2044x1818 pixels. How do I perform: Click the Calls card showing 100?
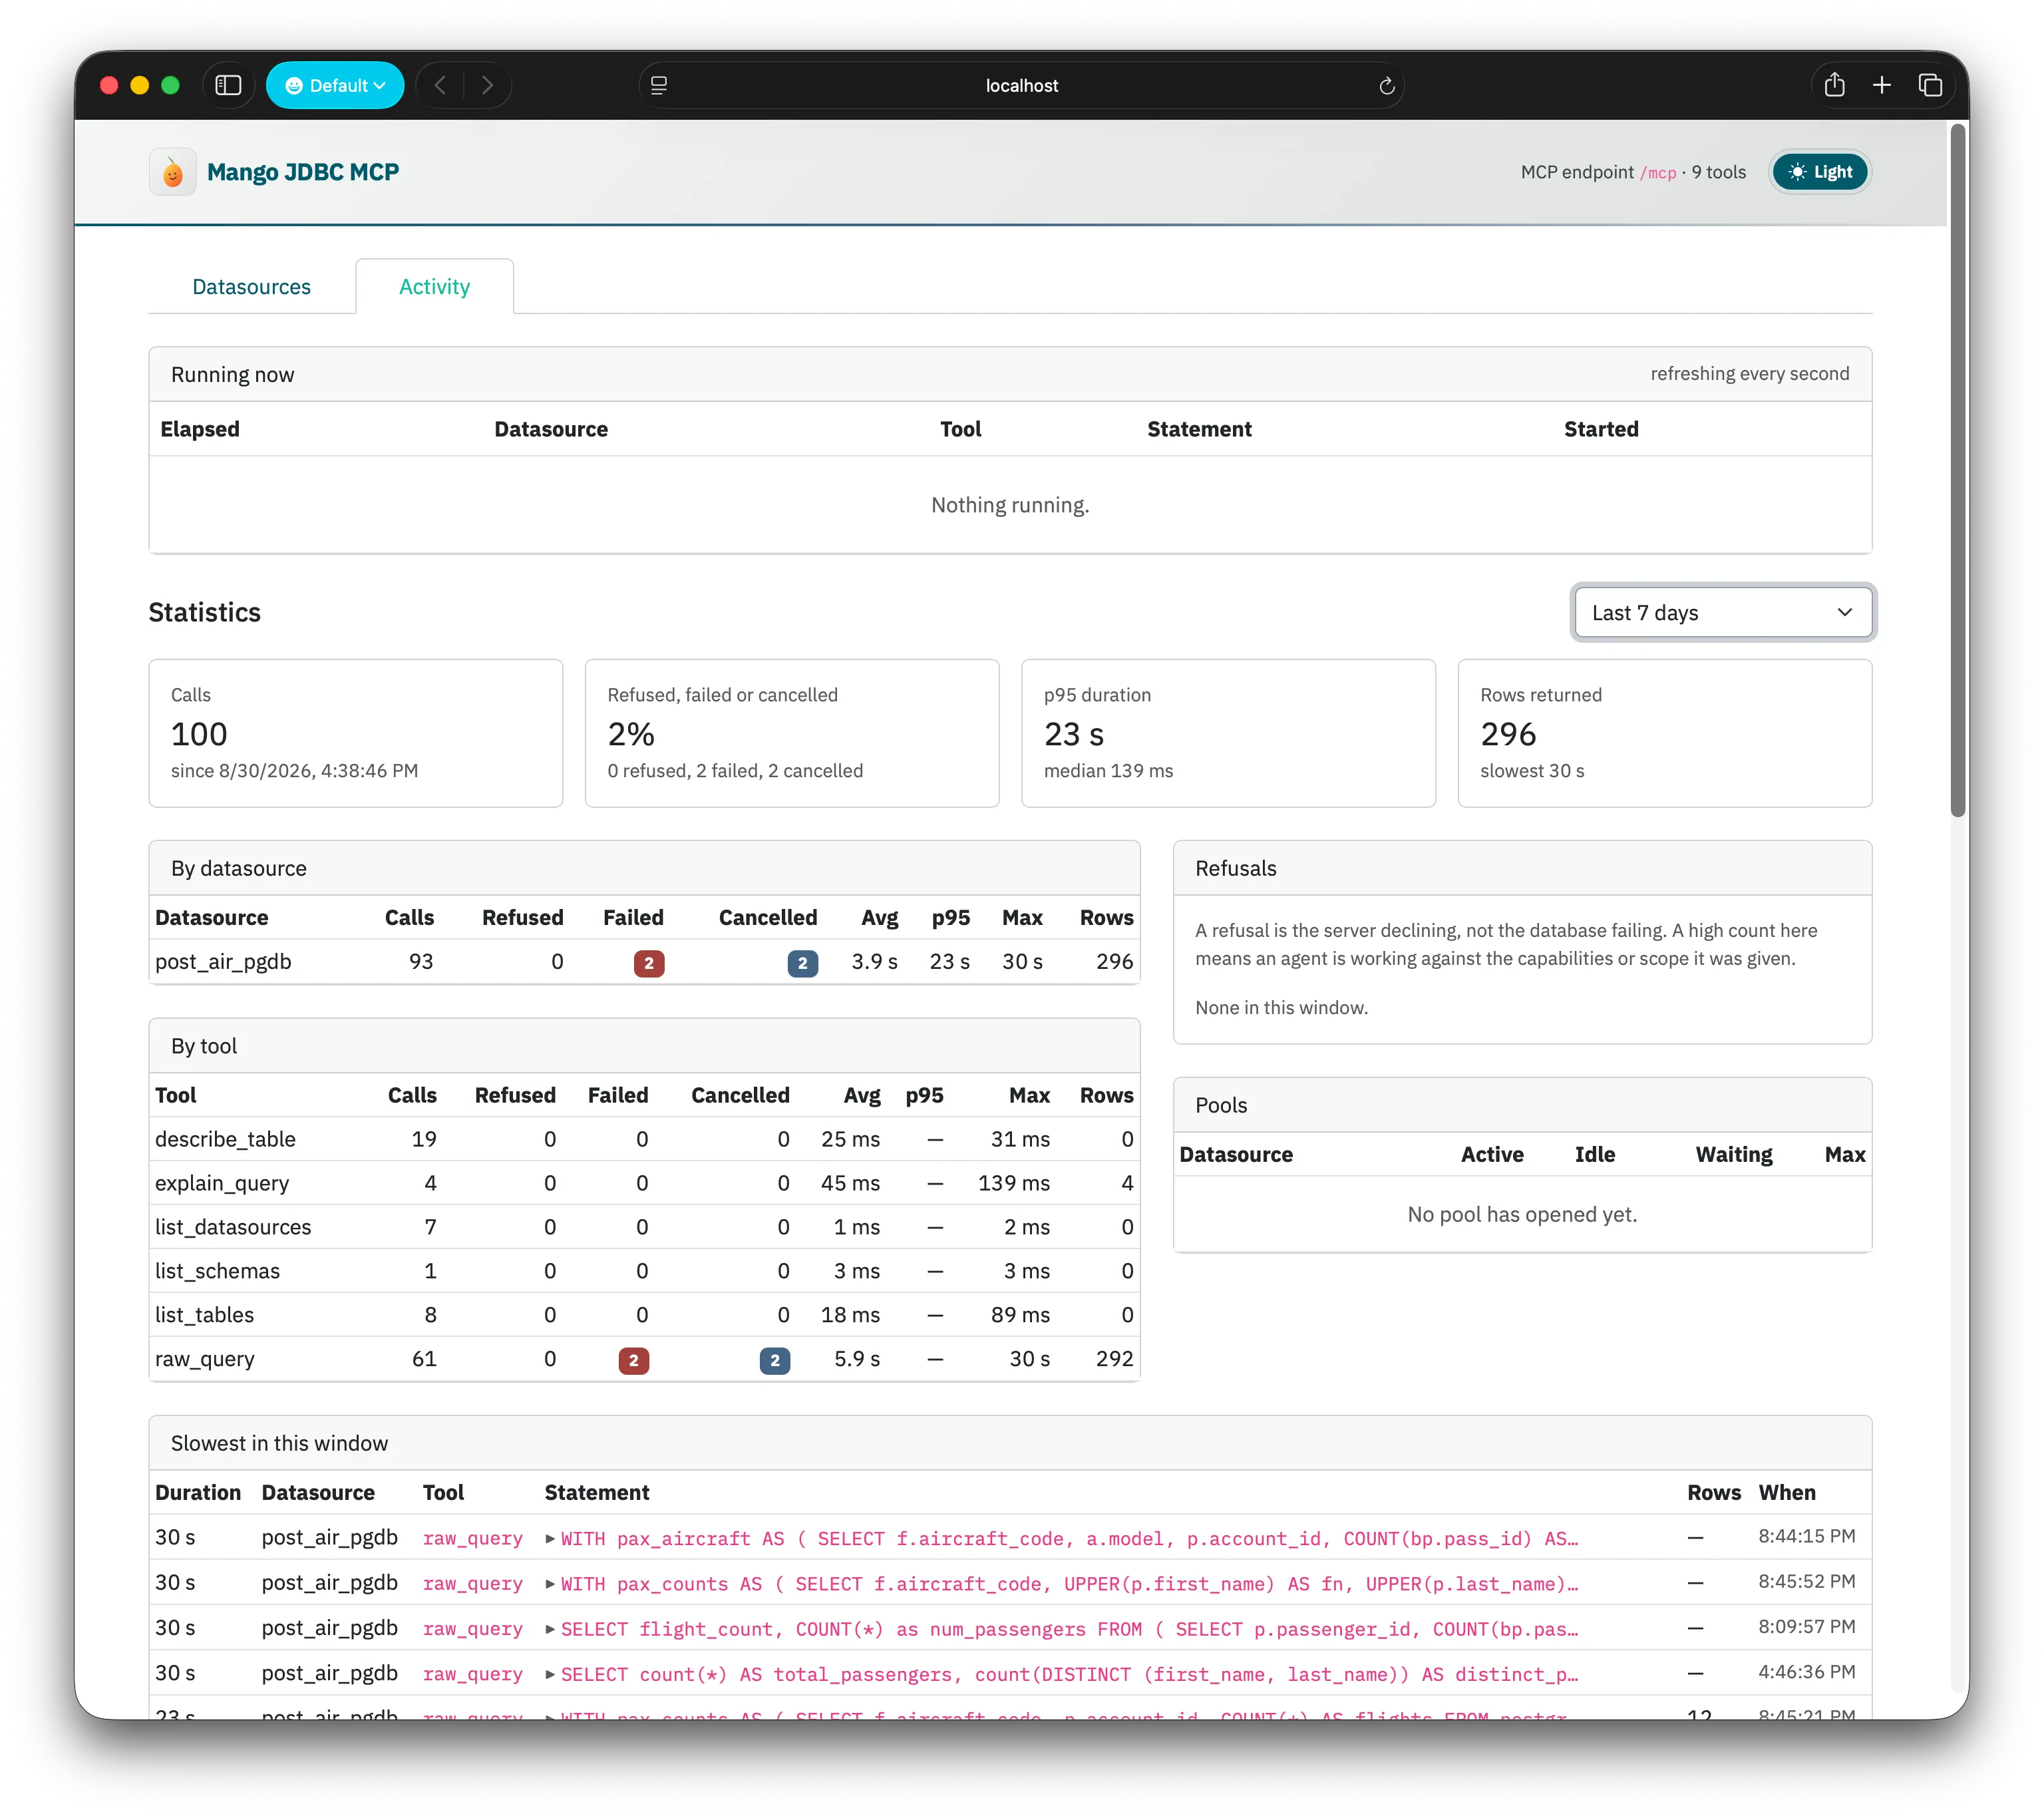coord(356,733)
